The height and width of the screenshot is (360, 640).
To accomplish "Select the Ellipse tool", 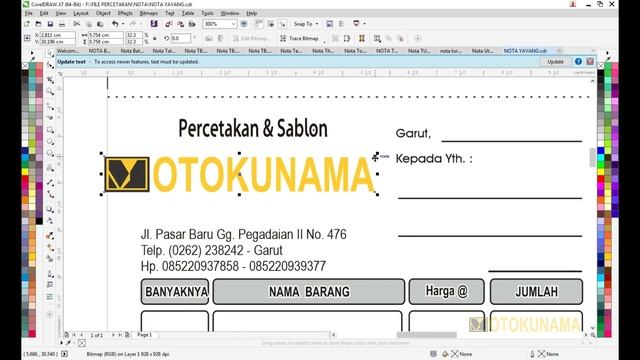I will click(x=50, y=142).
